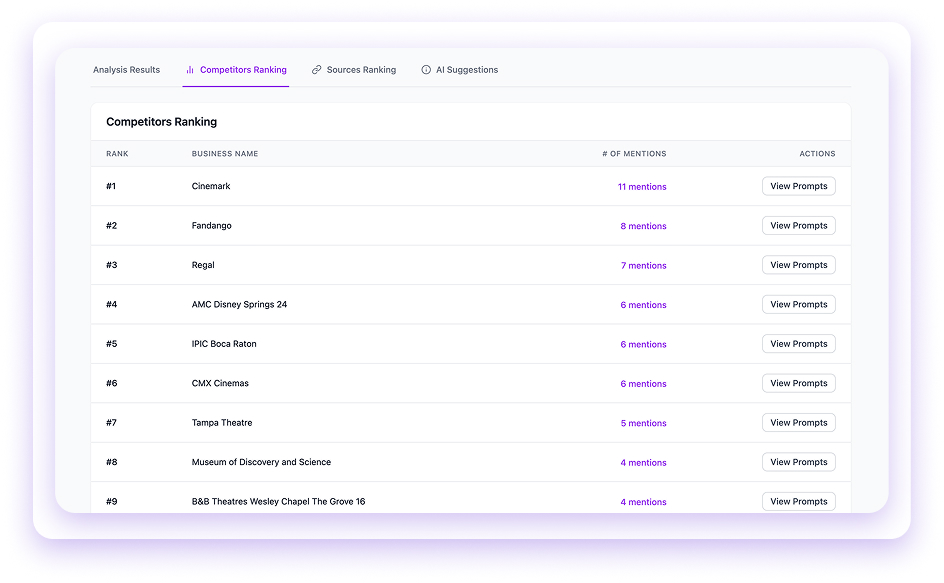Click rank #5 cell
This screenshot has width=944, height=583.
(111, 344)
